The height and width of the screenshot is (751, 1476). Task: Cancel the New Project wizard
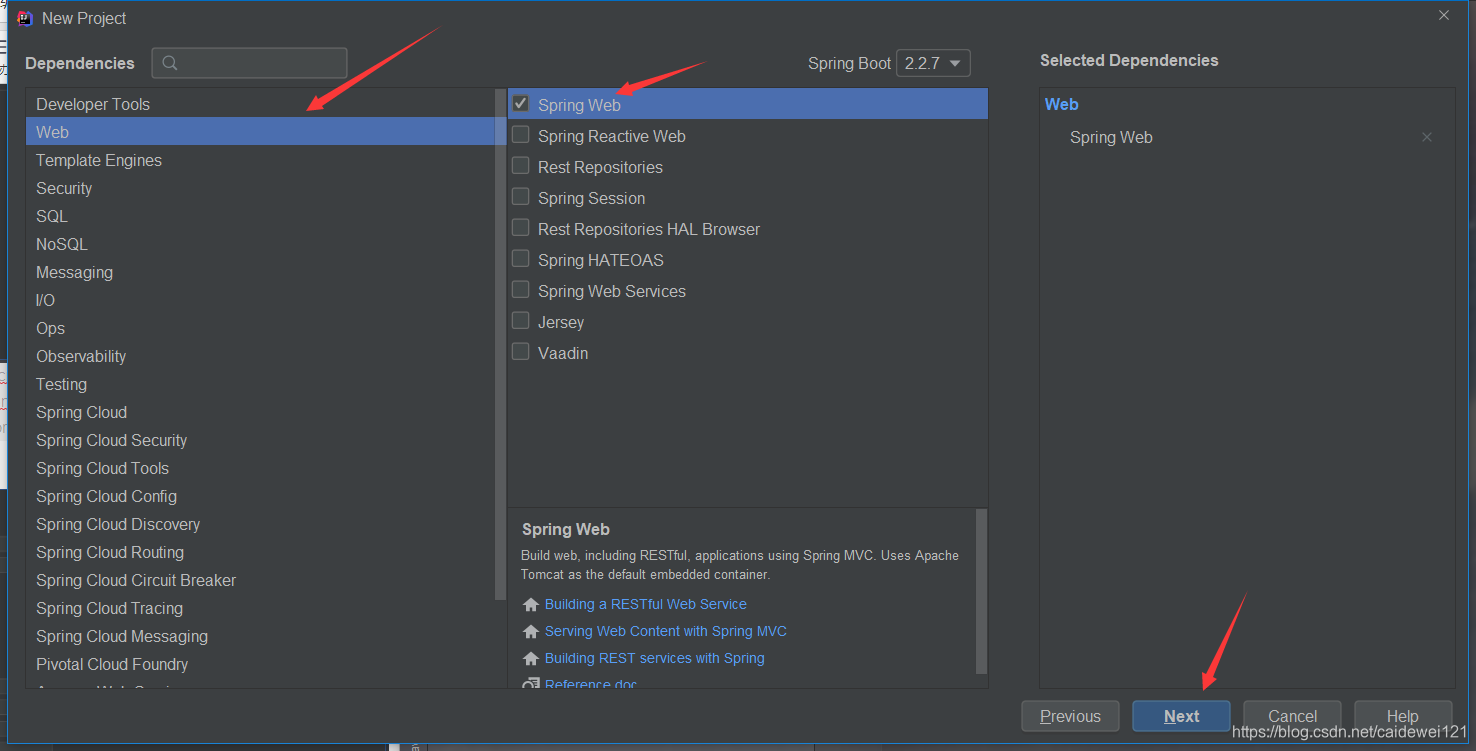click(1292, 716)
